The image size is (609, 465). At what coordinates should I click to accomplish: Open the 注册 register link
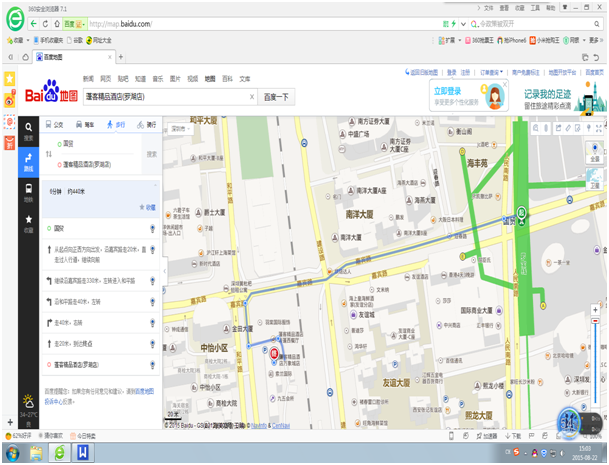click(x=465, y=73)
